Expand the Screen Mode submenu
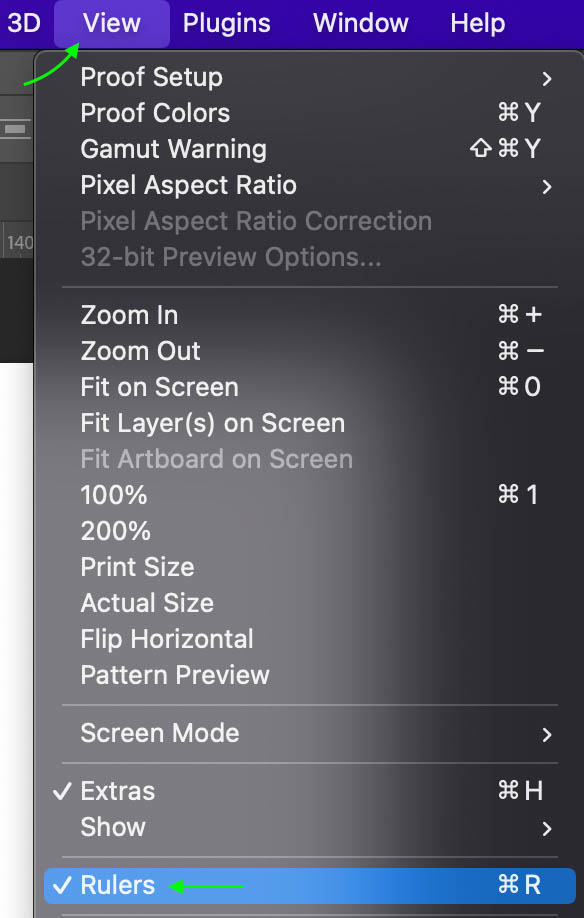 click(159, 733)
